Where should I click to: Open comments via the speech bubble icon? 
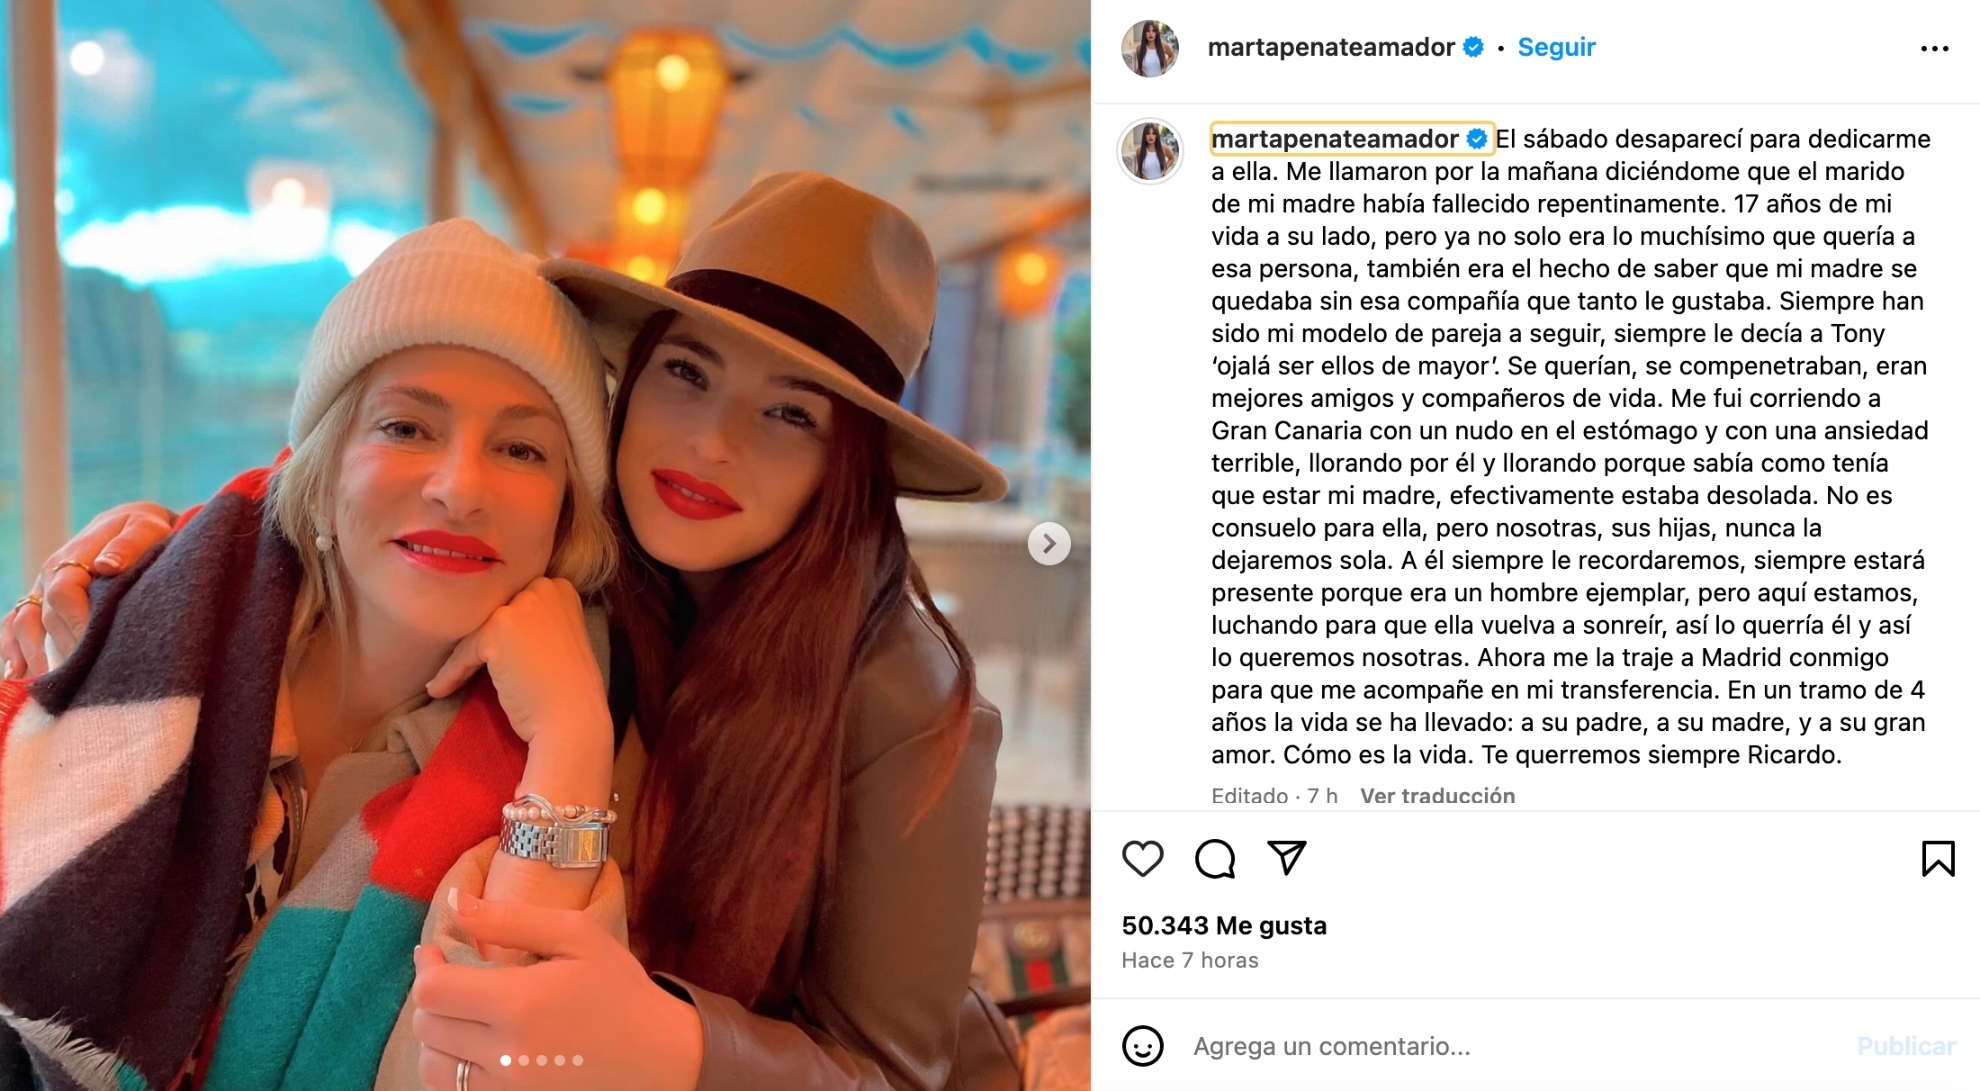pyautogui.click(x=1215, y=859)
